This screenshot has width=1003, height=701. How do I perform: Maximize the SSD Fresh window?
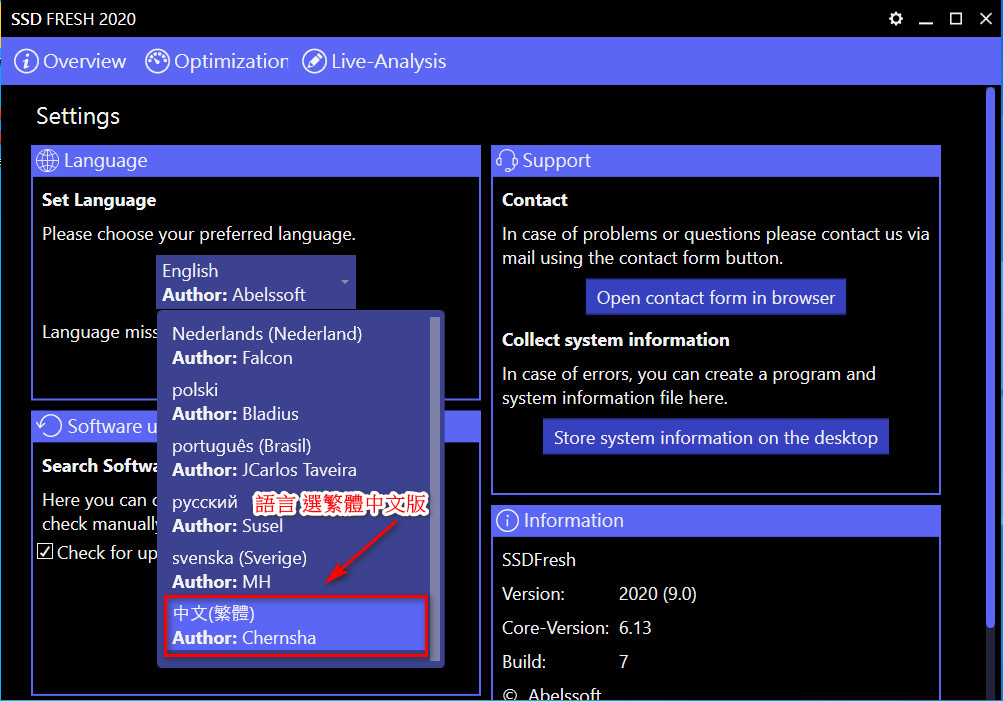coord(956,19)
